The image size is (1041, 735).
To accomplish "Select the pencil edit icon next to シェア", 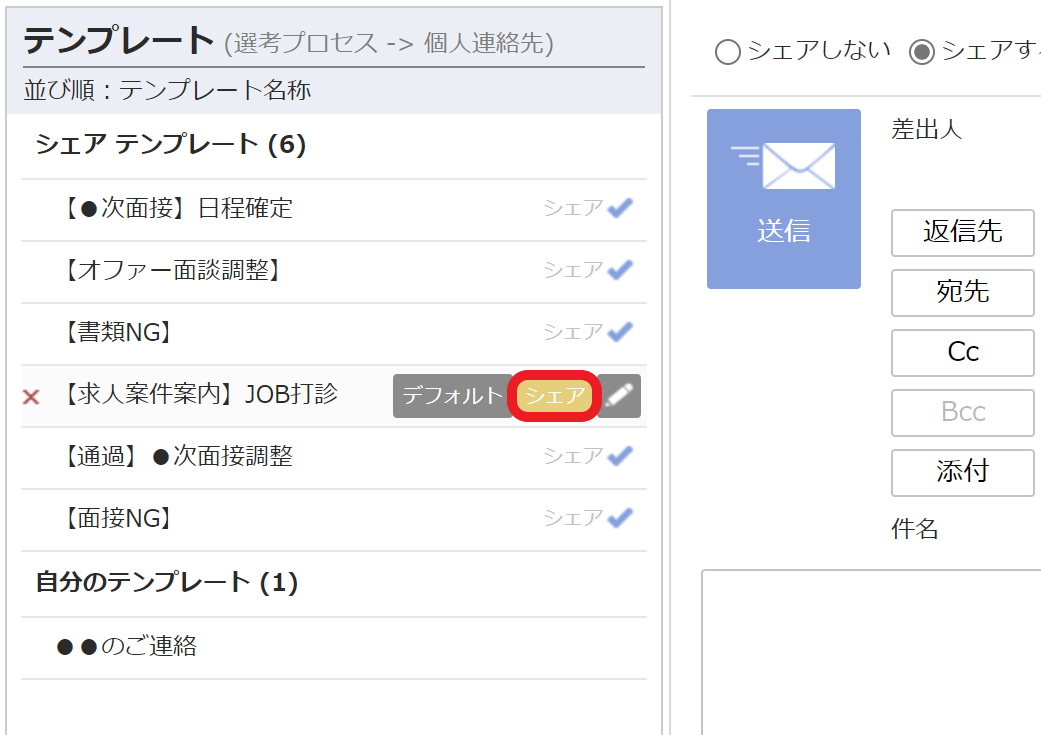I will [620, 396].
